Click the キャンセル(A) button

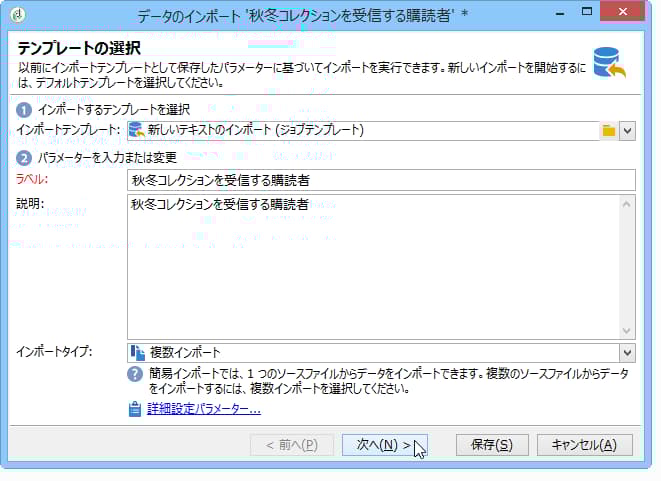coord(584,445)
